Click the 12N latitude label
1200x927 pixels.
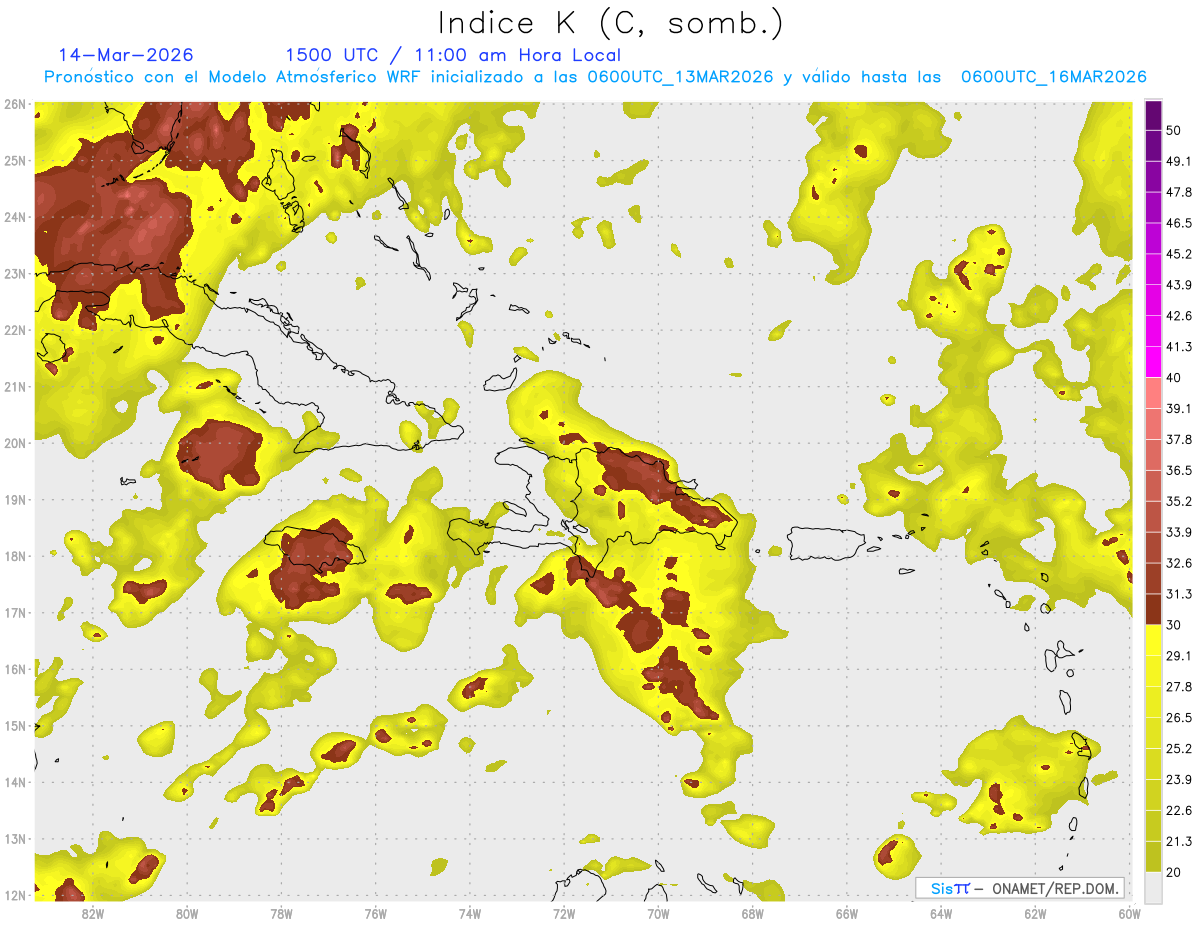point(15,895)
